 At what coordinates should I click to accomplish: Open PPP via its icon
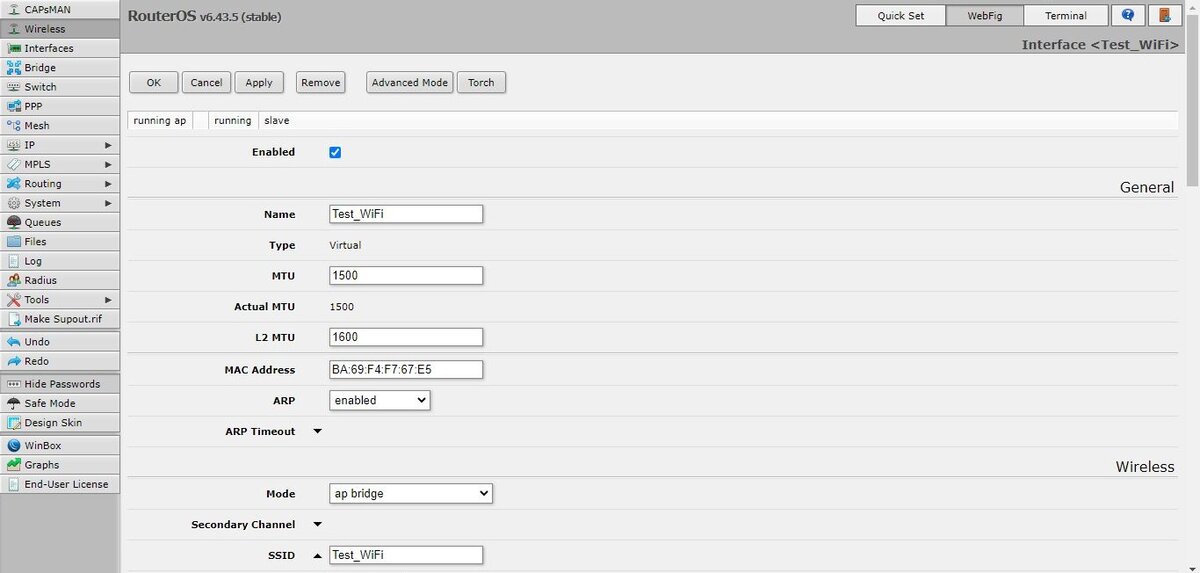(14, 106)
